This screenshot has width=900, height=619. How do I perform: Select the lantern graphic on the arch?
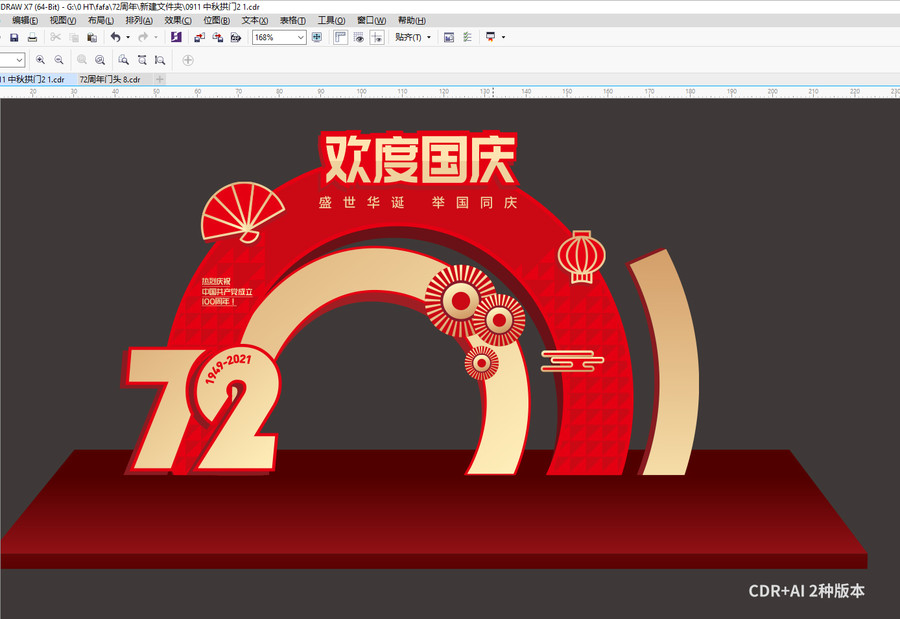[581, 257]
